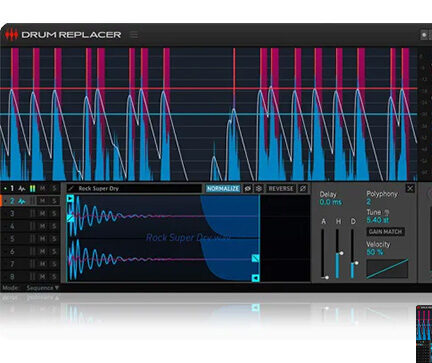Viewport: 432px width, 363px height.
Task: Mute slot 2
Action: point(42,201)
